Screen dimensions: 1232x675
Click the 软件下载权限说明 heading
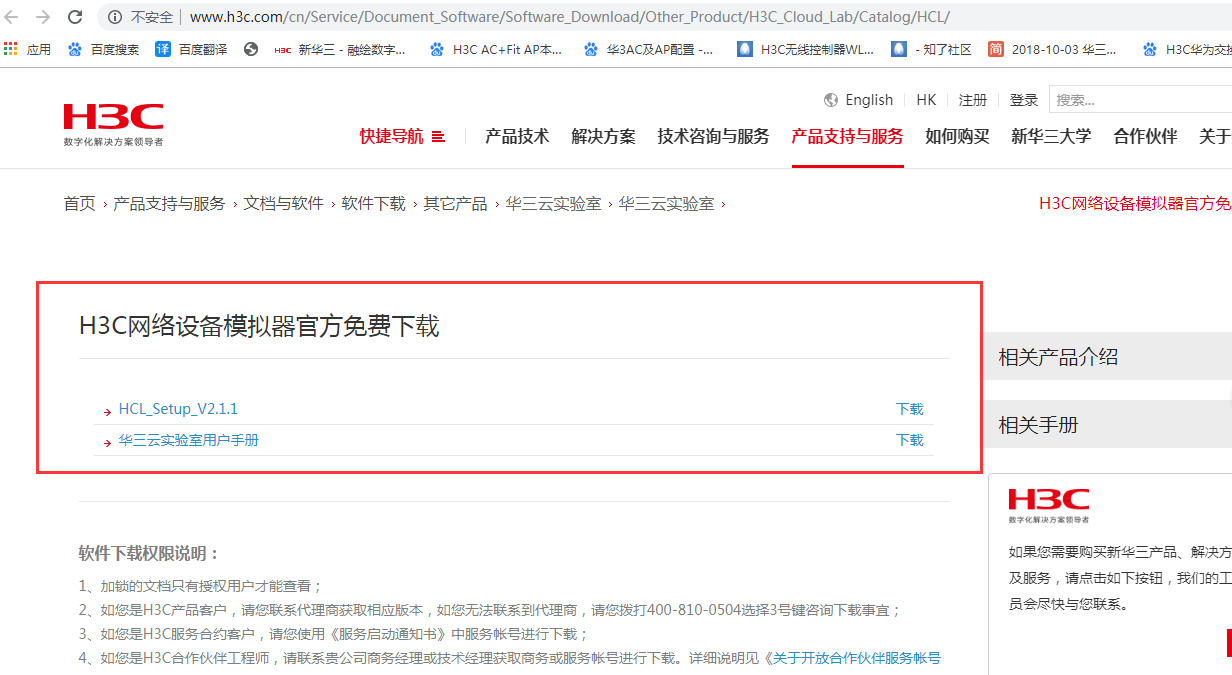pos(149,553)
